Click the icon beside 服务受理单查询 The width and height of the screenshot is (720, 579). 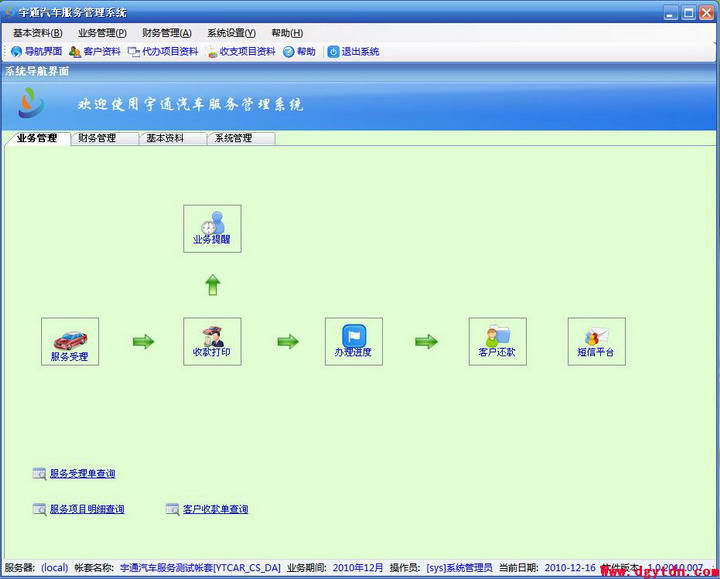point(39,473)
